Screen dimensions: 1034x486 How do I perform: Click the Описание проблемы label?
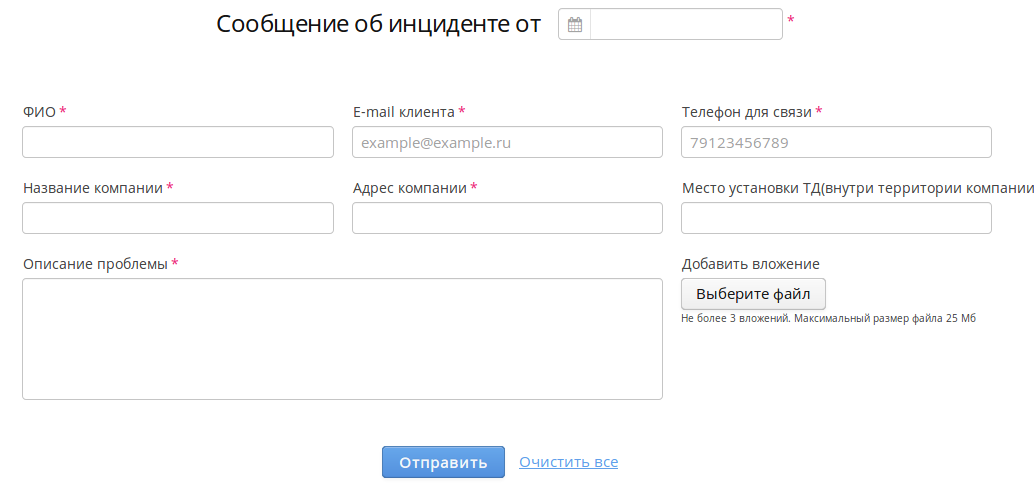[x=95, y=264]
